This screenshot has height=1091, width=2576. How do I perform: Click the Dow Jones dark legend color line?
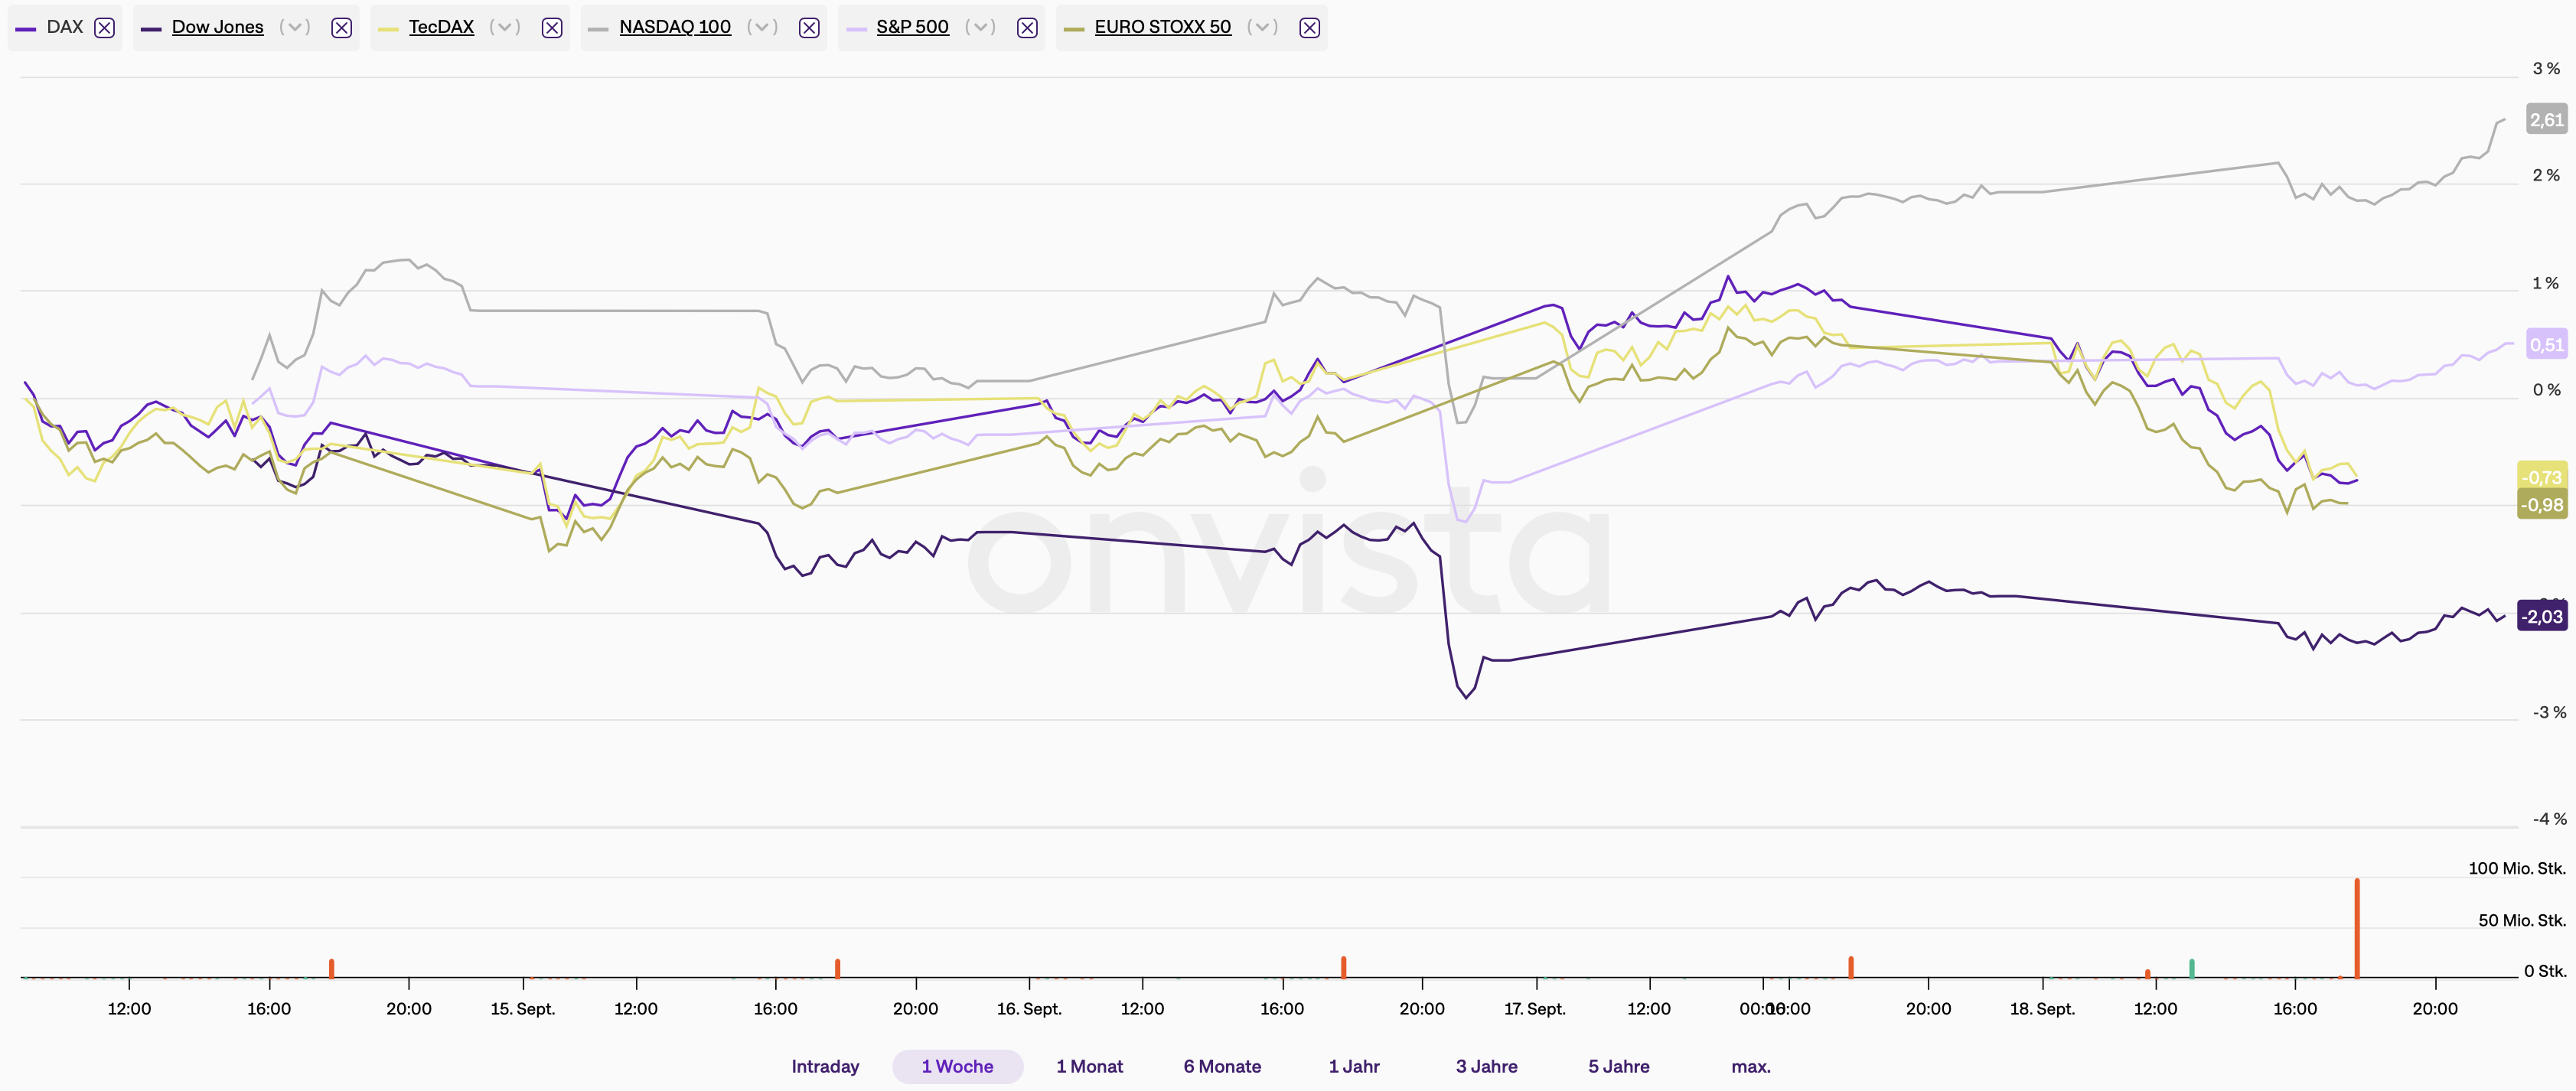[151, 29]
